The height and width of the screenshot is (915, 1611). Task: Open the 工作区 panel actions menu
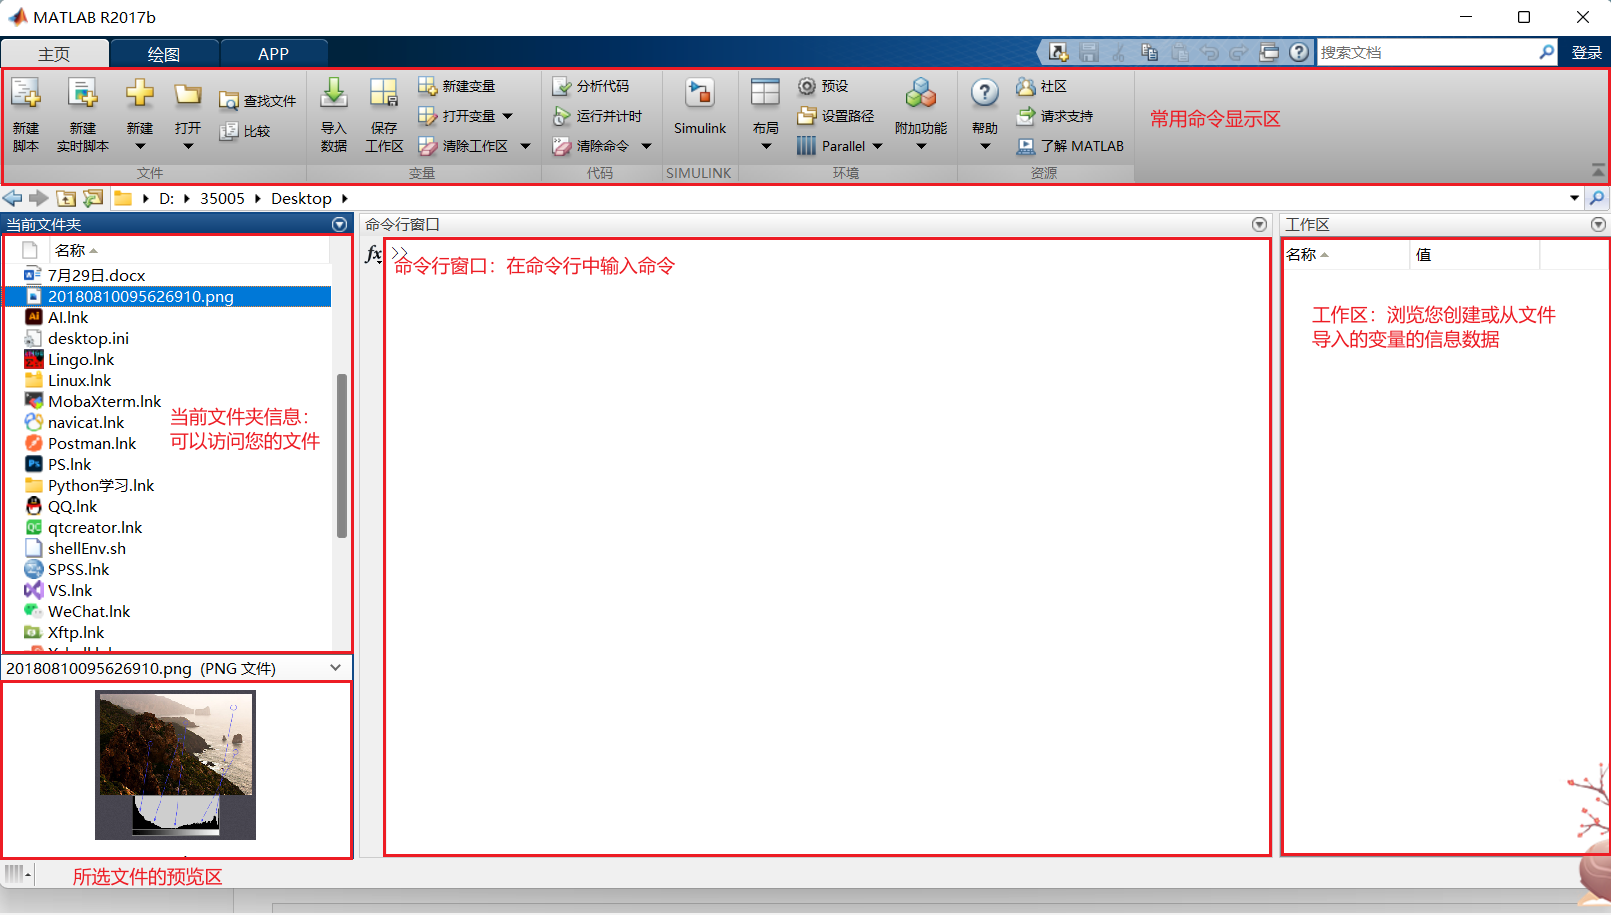(1598, 225)
